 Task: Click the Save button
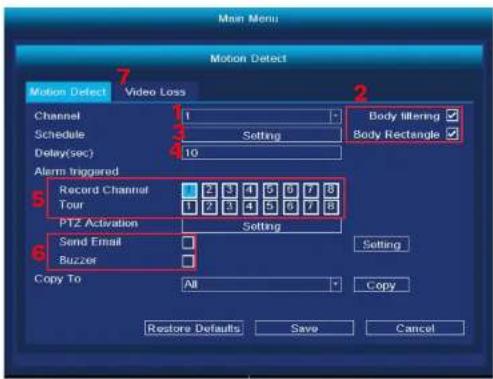(304, 328)
